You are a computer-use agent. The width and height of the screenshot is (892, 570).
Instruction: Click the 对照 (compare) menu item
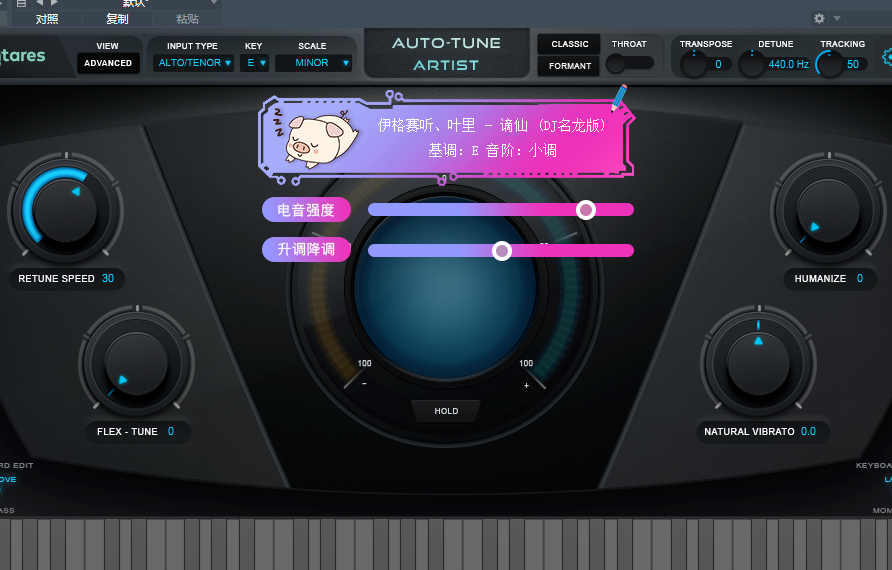[x=47, y=19]
